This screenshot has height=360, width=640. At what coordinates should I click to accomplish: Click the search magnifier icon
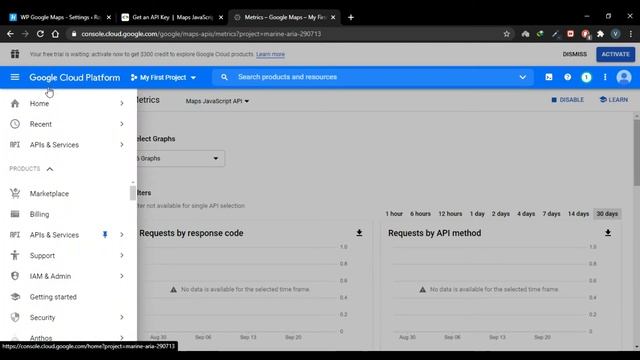click(x=224, y=77)
